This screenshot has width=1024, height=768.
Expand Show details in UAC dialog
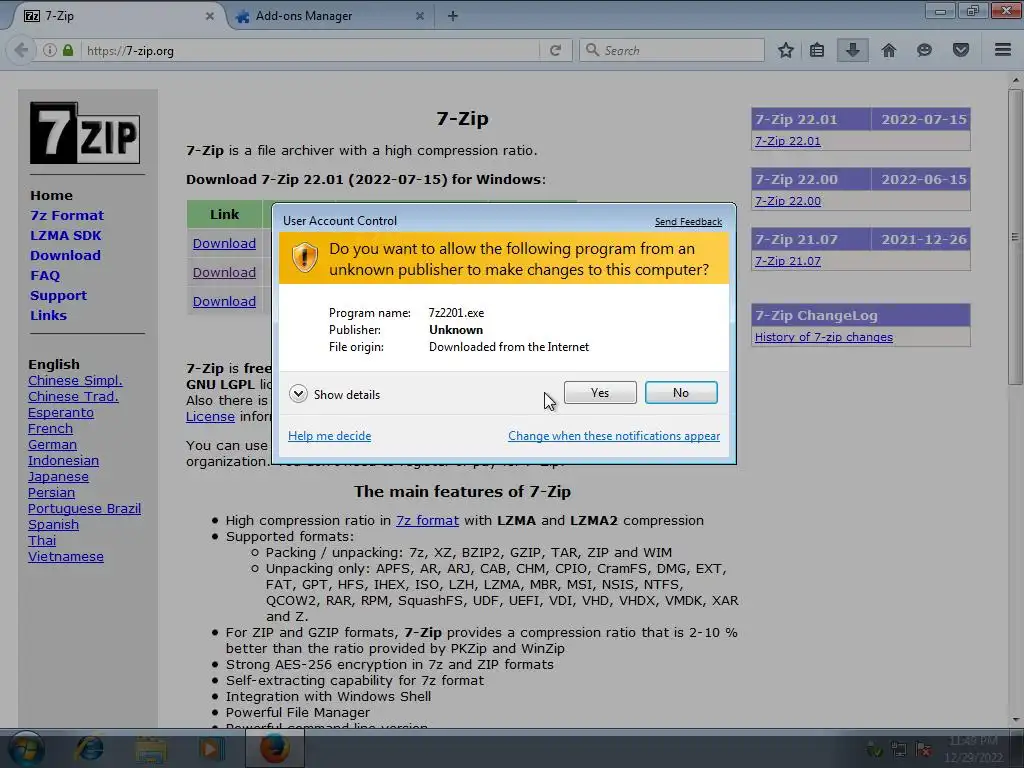point(334,394)
